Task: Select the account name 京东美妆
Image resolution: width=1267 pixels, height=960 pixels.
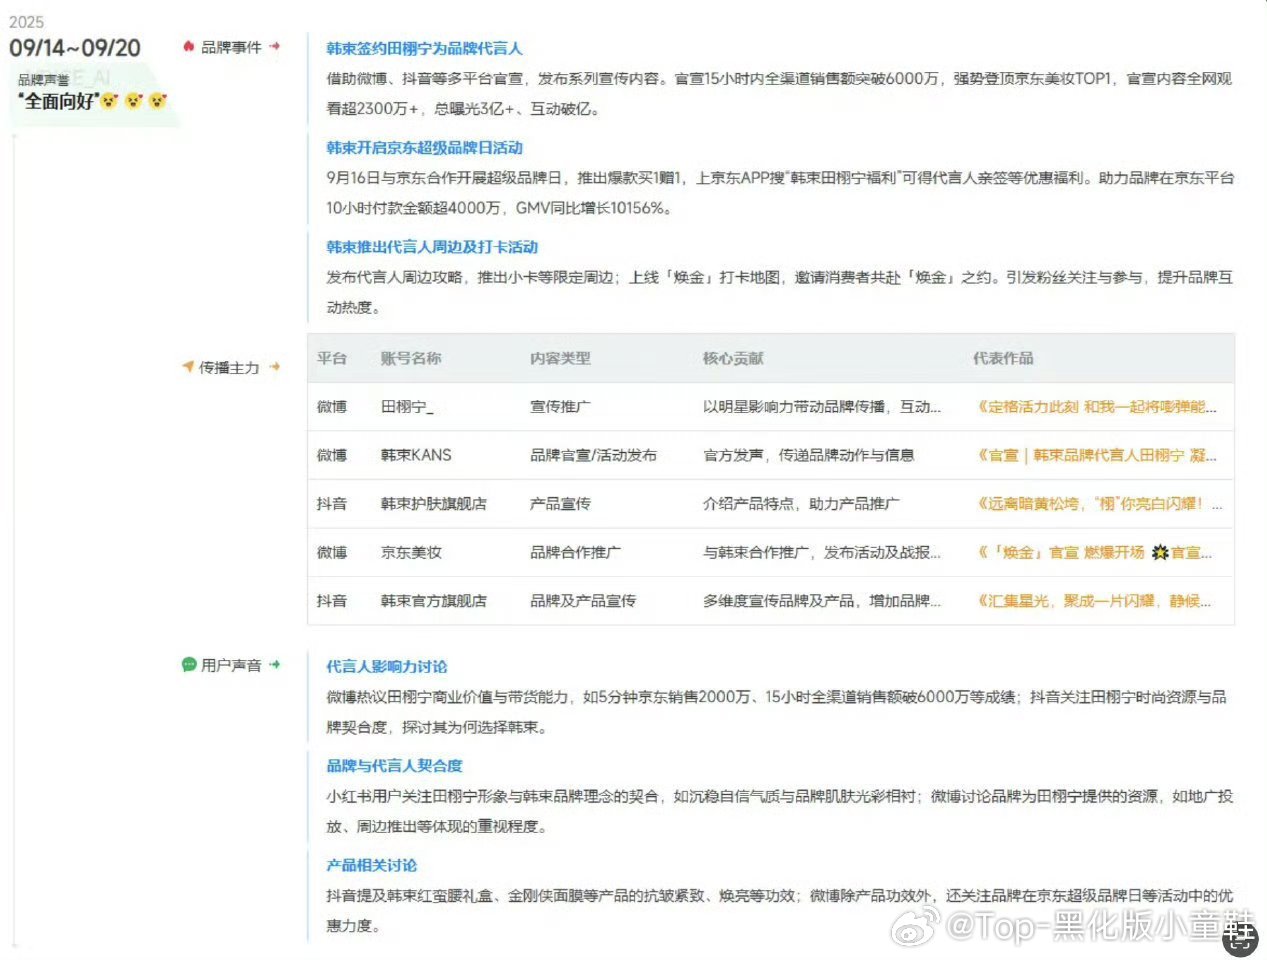Action: [411, 552]
